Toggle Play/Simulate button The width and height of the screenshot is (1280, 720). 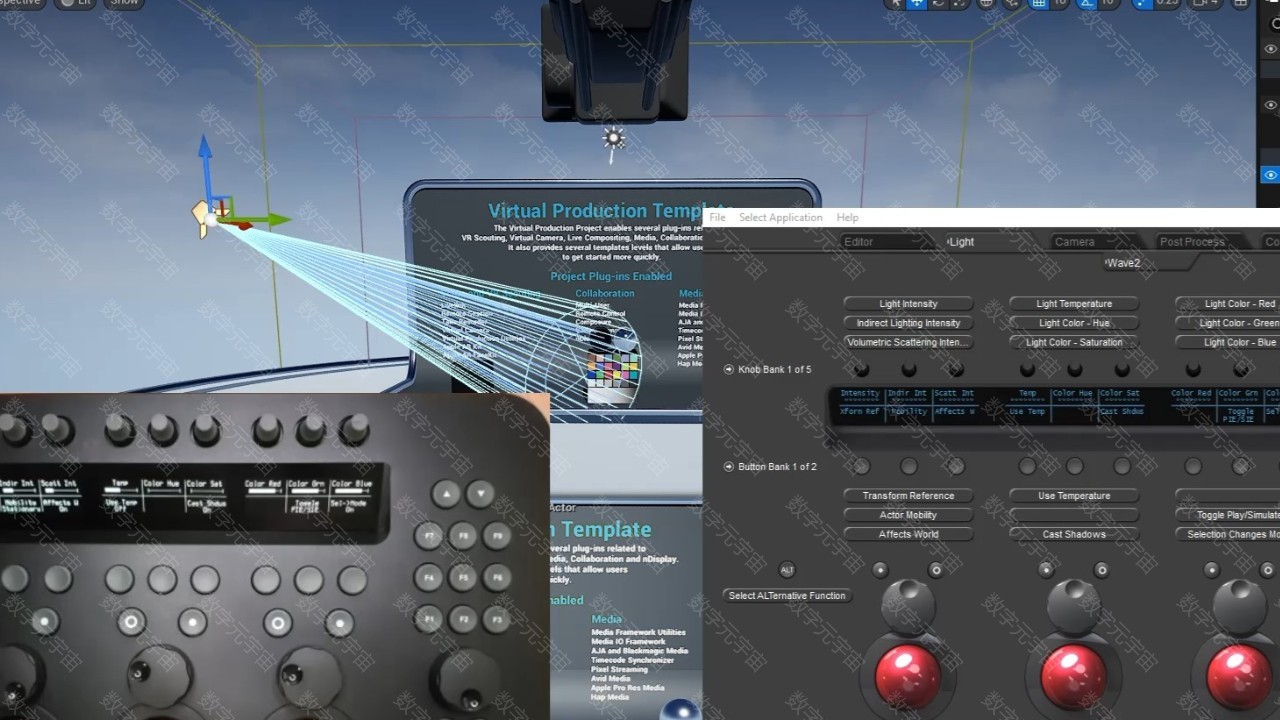point(1228,515)
